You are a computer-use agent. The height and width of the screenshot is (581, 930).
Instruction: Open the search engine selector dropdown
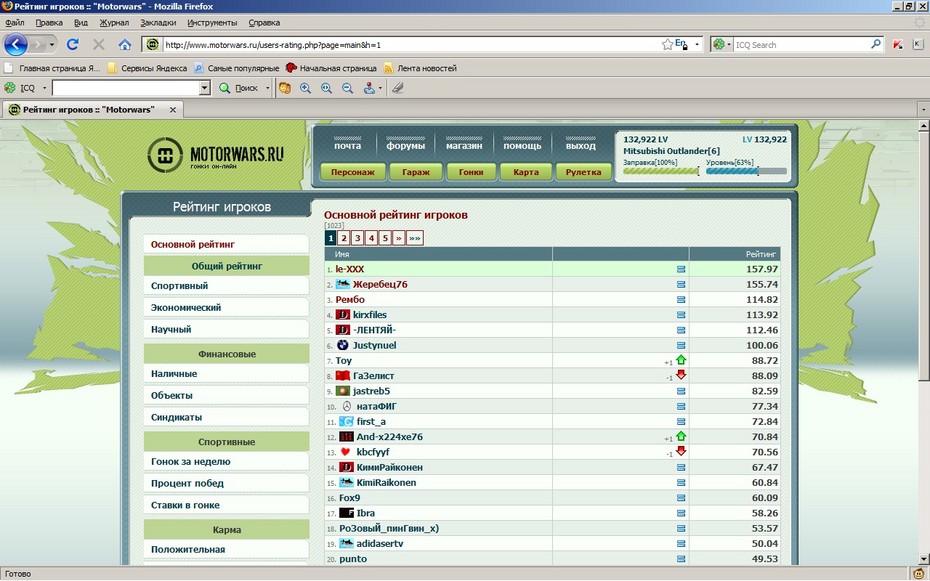coord(722,45)
